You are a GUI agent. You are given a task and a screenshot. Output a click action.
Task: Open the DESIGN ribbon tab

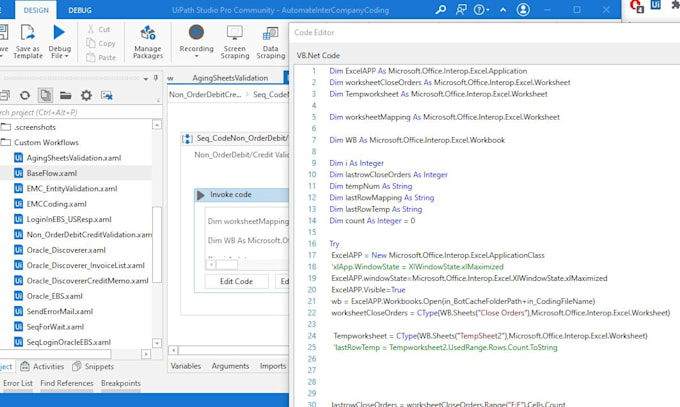36,10
